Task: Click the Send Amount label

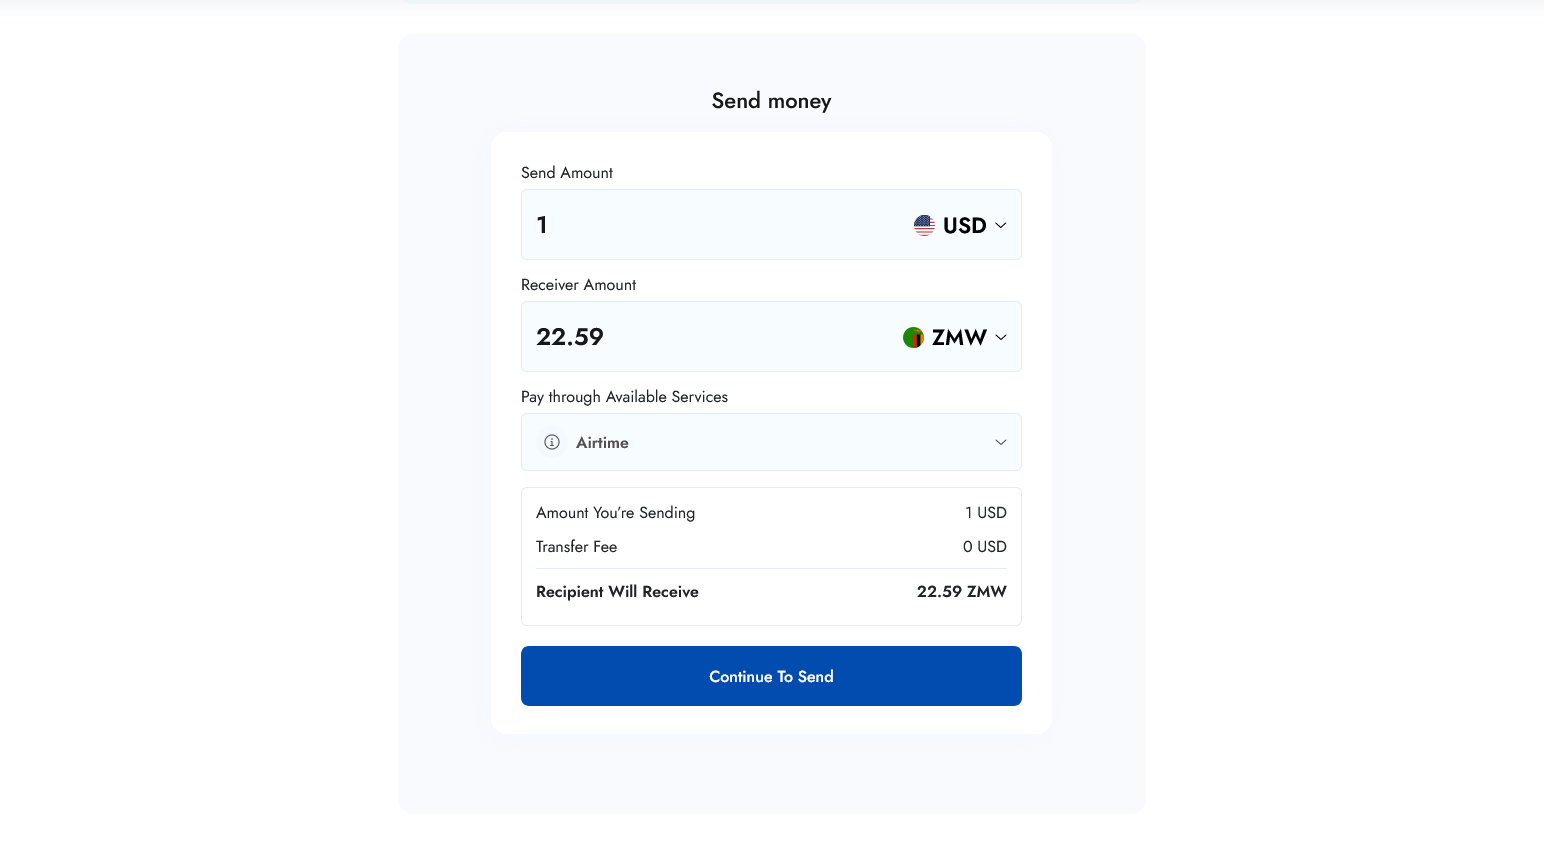Action: click(566, 173)
